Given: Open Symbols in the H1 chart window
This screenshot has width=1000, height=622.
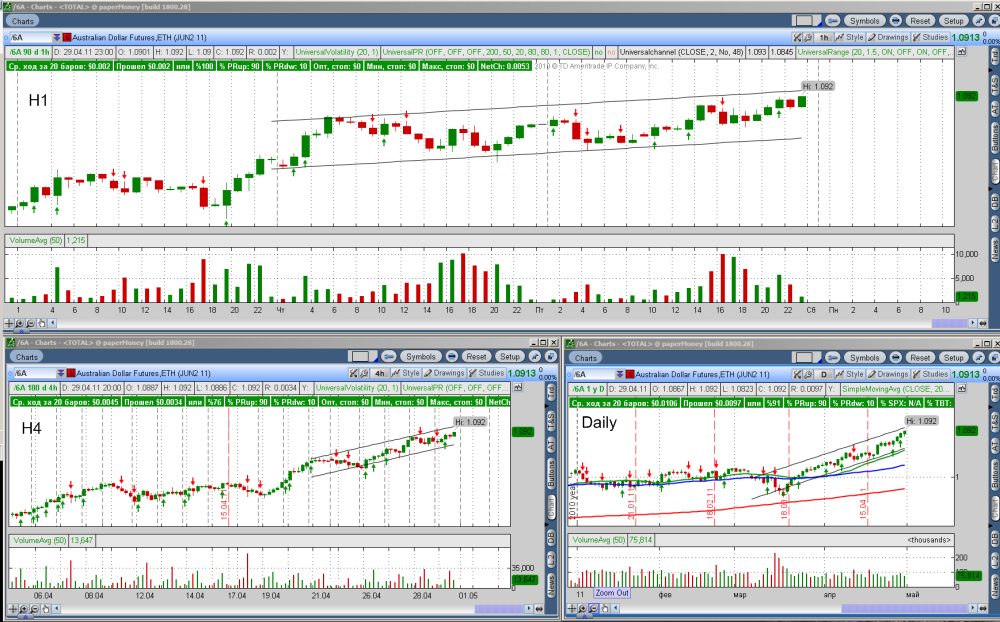Looking at the screenshot, I should pos(865,21).
